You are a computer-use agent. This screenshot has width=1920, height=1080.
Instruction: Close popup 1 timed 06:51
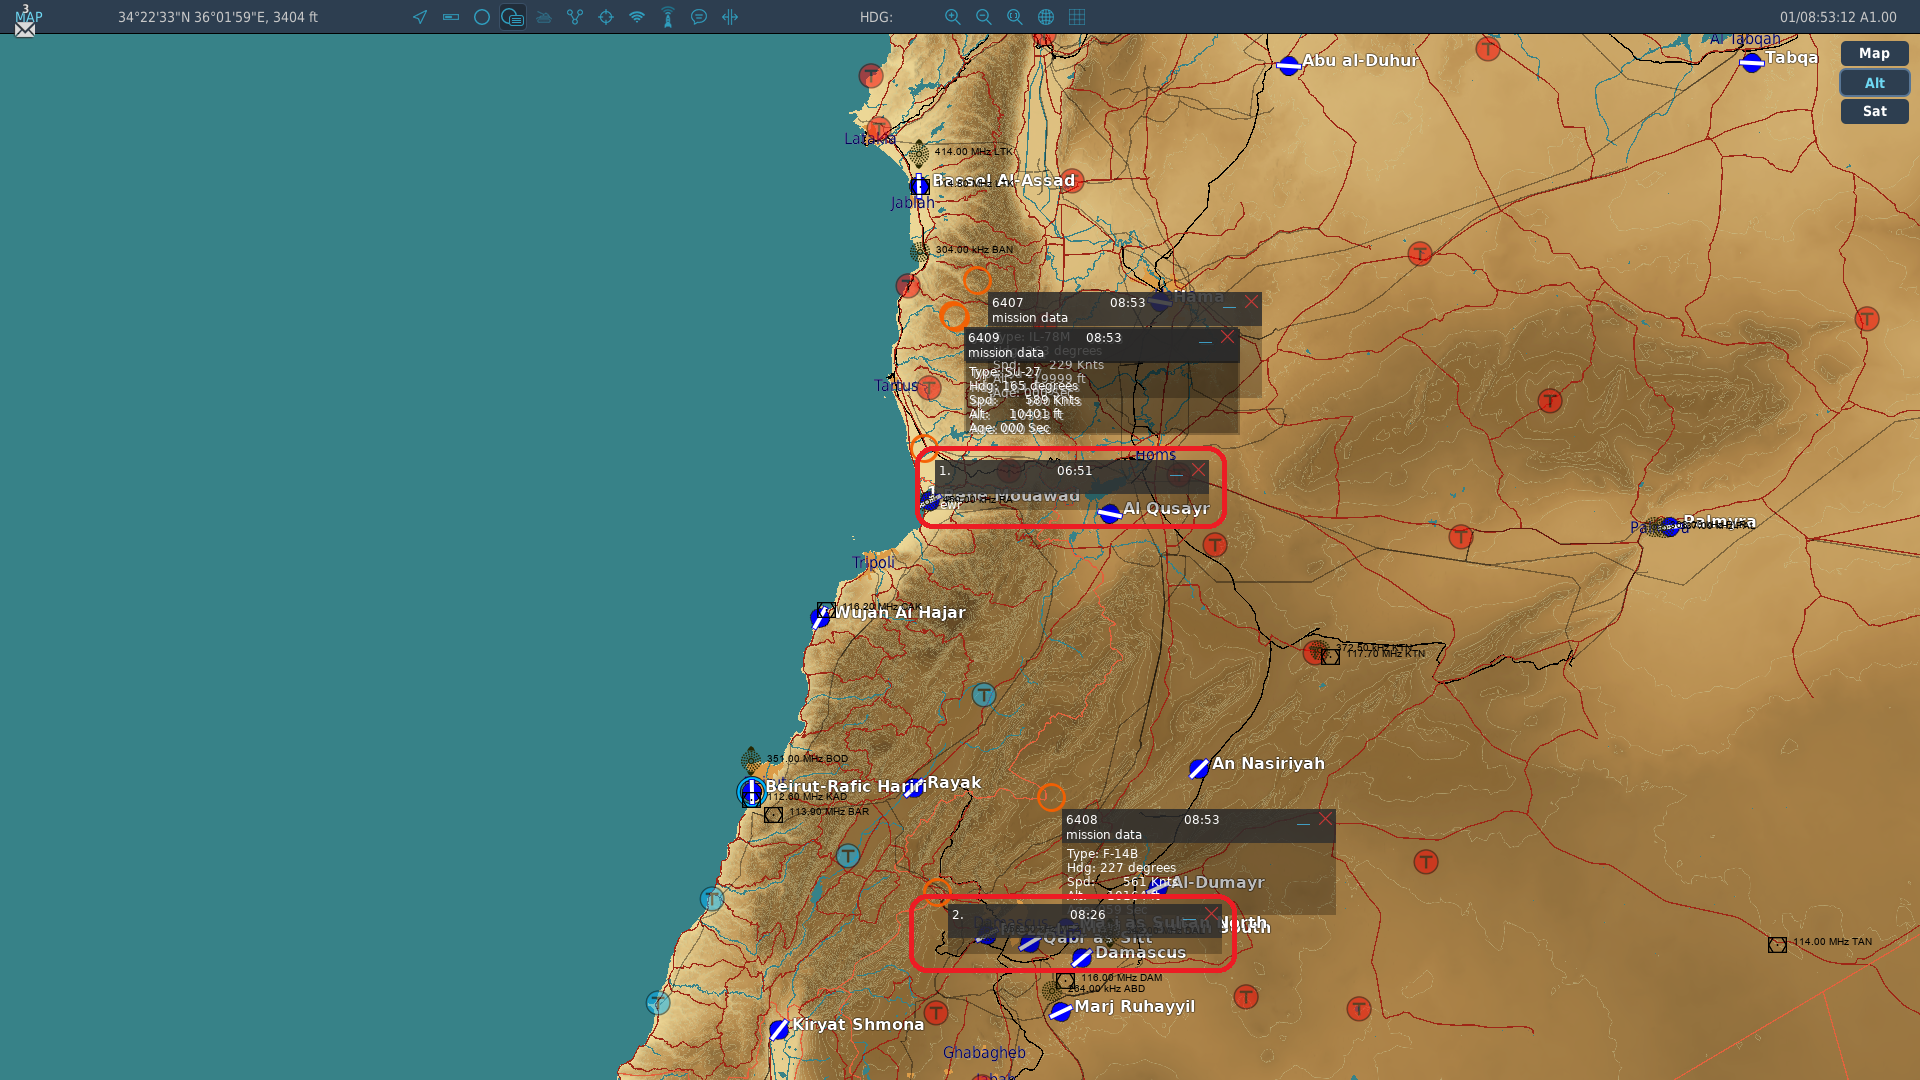click(x=1198, y=470)
